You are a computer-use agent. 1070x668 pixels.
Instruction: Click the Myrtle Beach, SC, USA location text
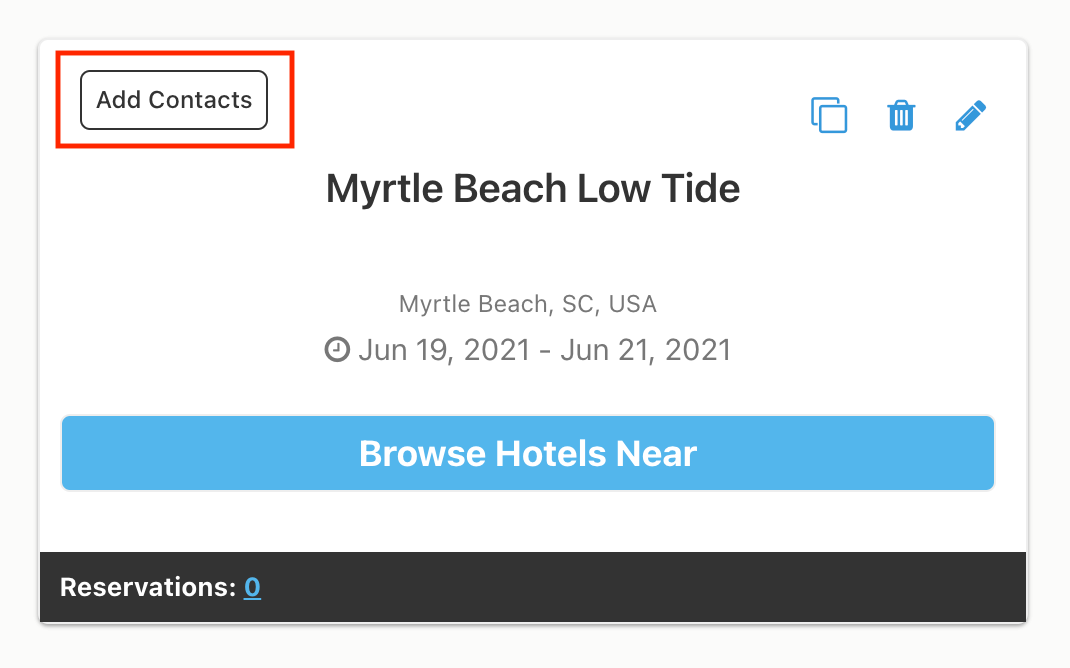[x=527, y=304]
